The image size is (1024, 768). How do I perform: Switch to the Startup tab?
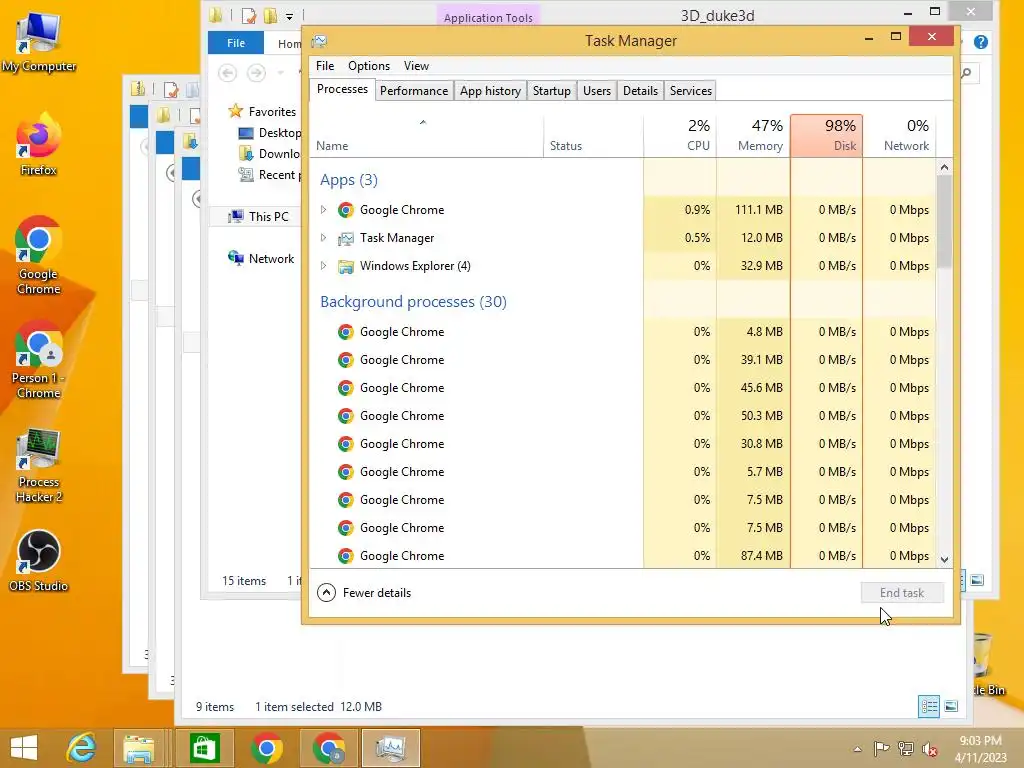tap(552, 91)
